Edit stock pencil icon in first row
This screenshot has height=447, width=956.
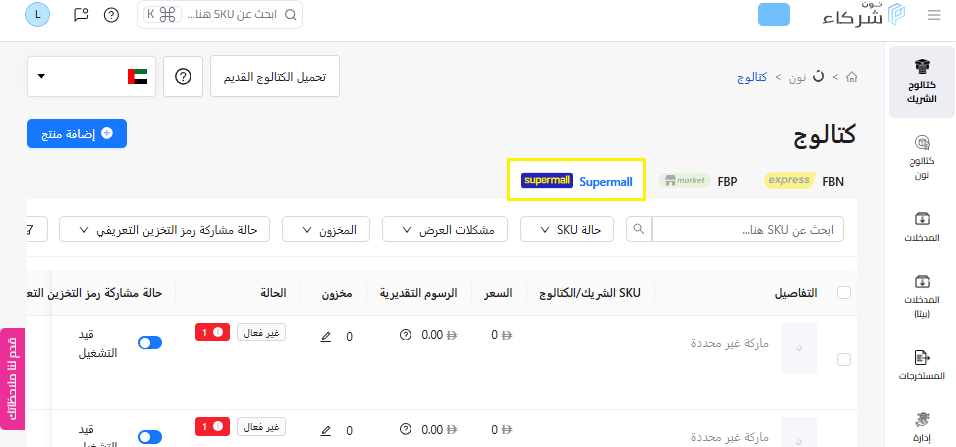(326, 336)
